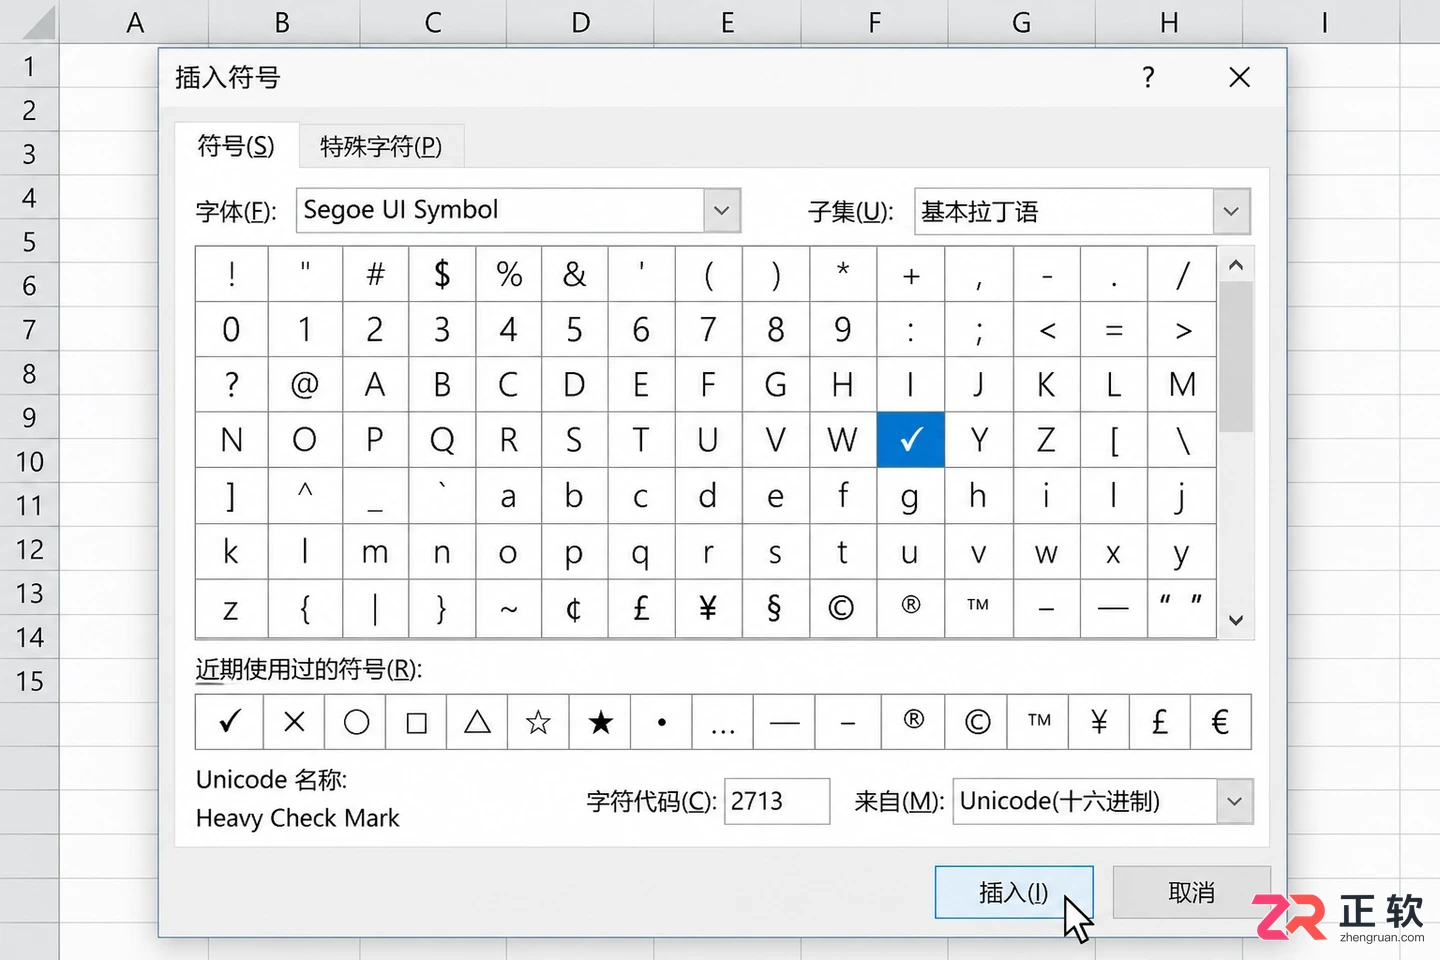Open the dialog help question mark
This screenshot has width=1440, height=960.
[x=1148, y=77]
